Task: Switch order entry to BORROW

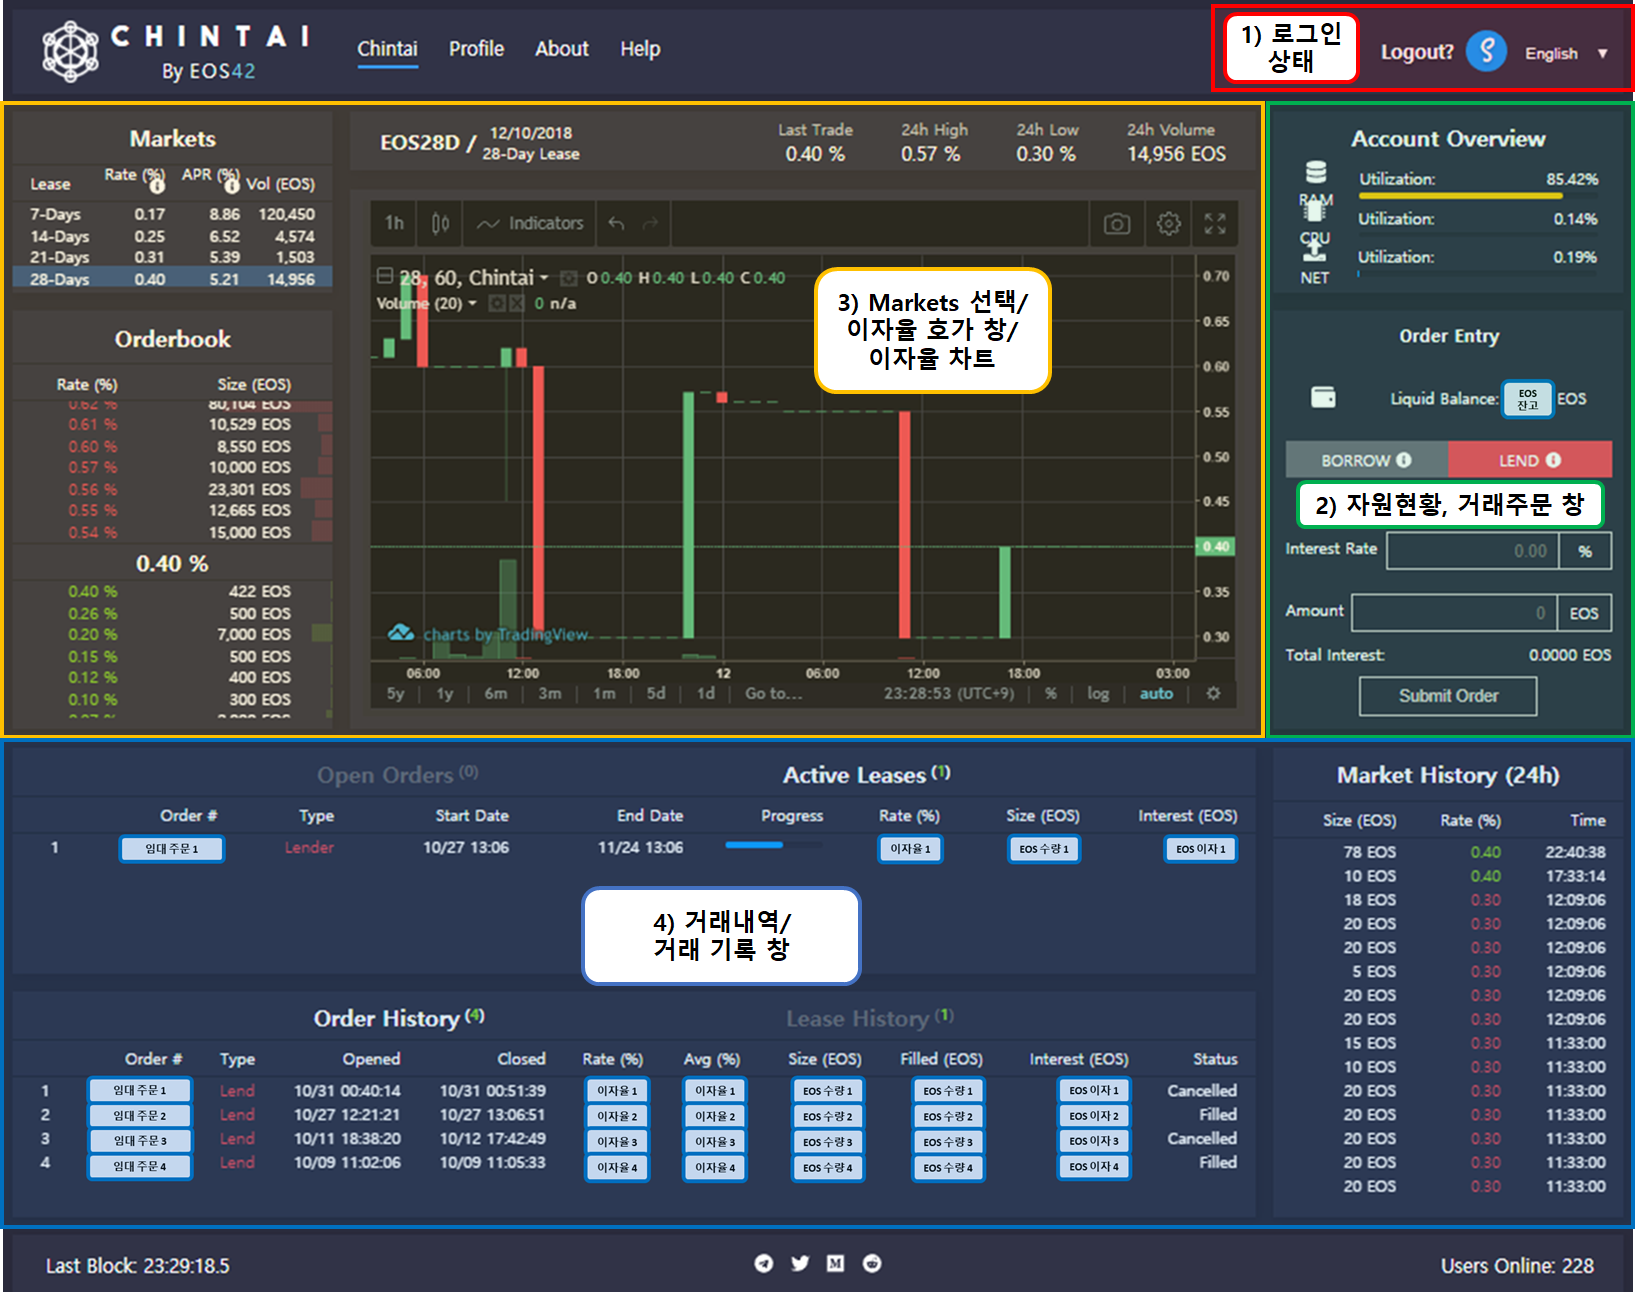Action: click(x=1367, y=460)
